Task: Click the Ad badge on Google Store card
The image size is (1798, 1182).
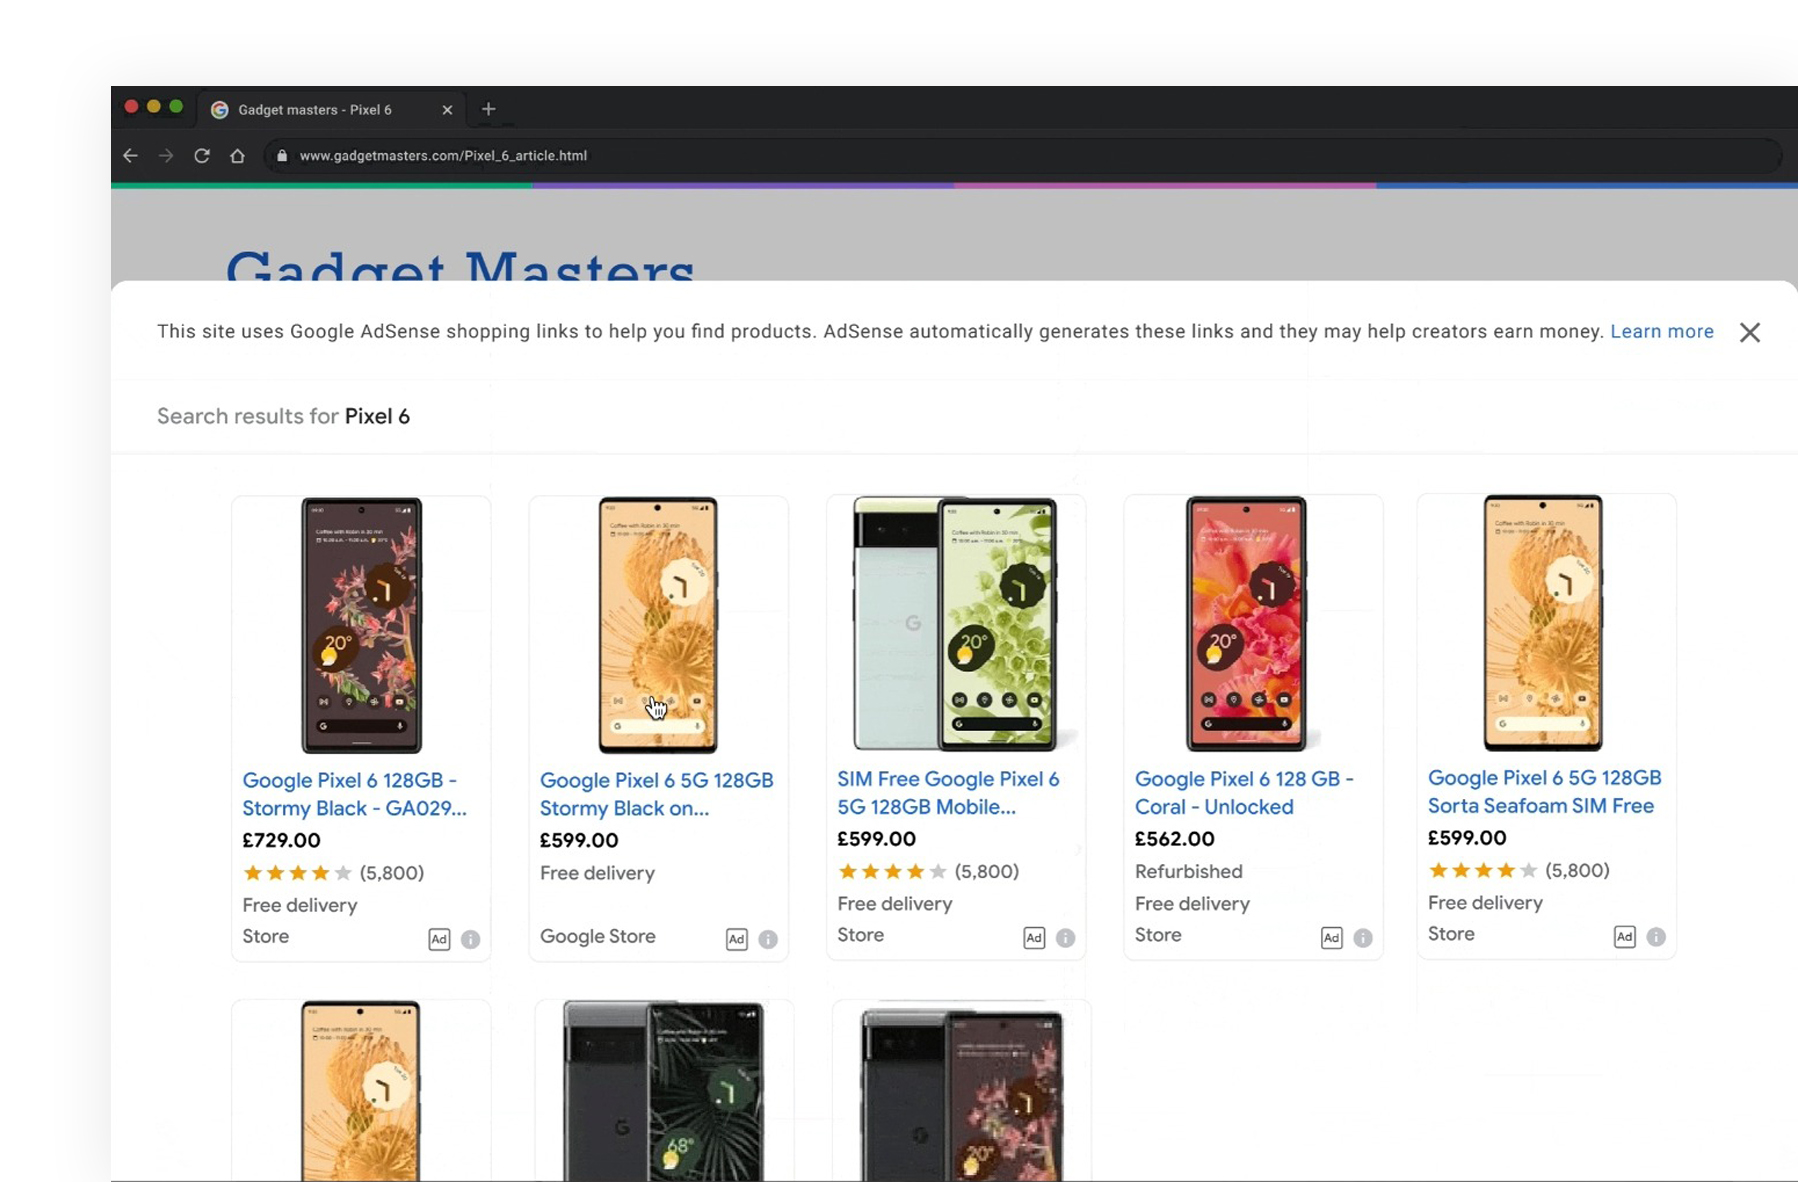Action: pos(736,939)
